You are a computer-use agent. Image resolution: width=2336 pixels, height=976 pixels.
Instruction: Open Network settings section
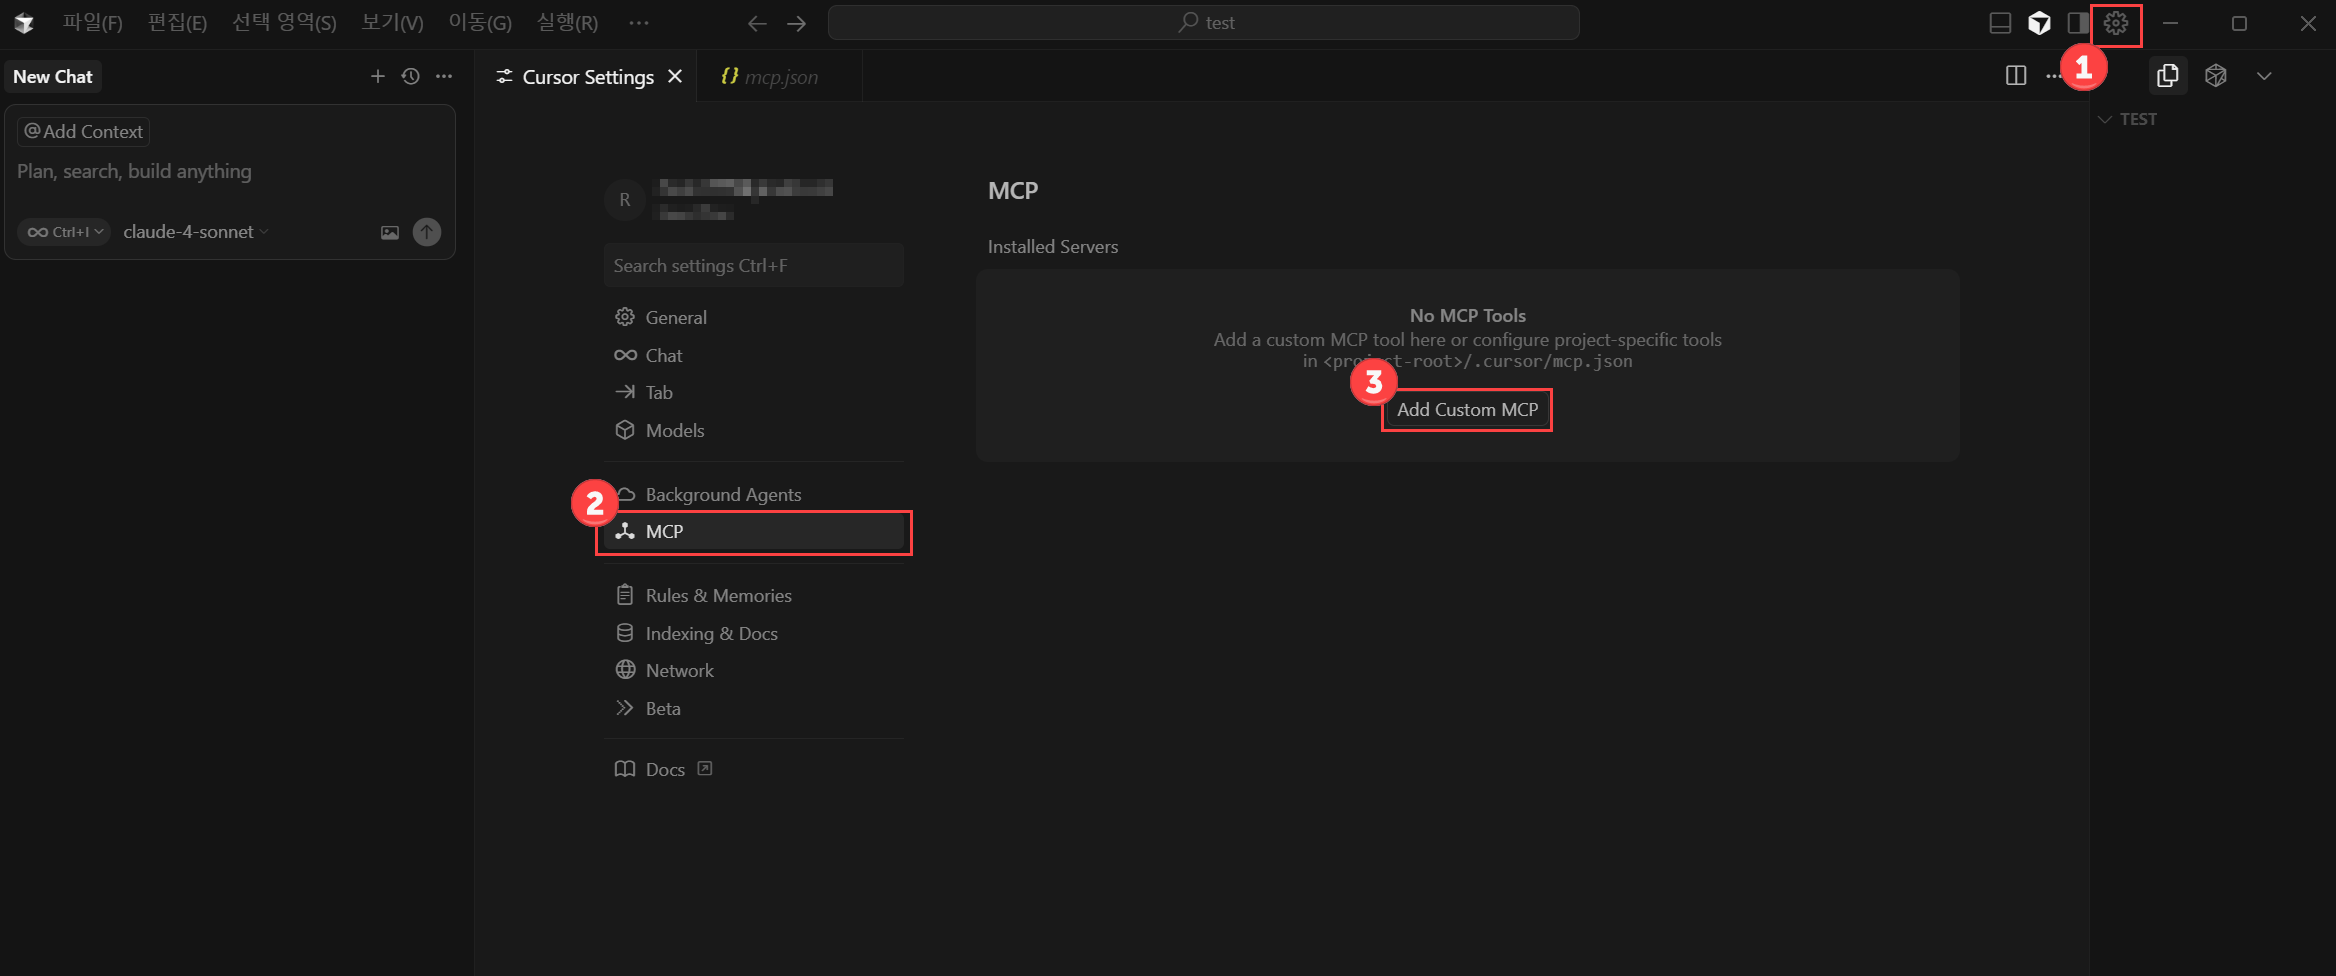pyautogui.click(x=754, y=670)
